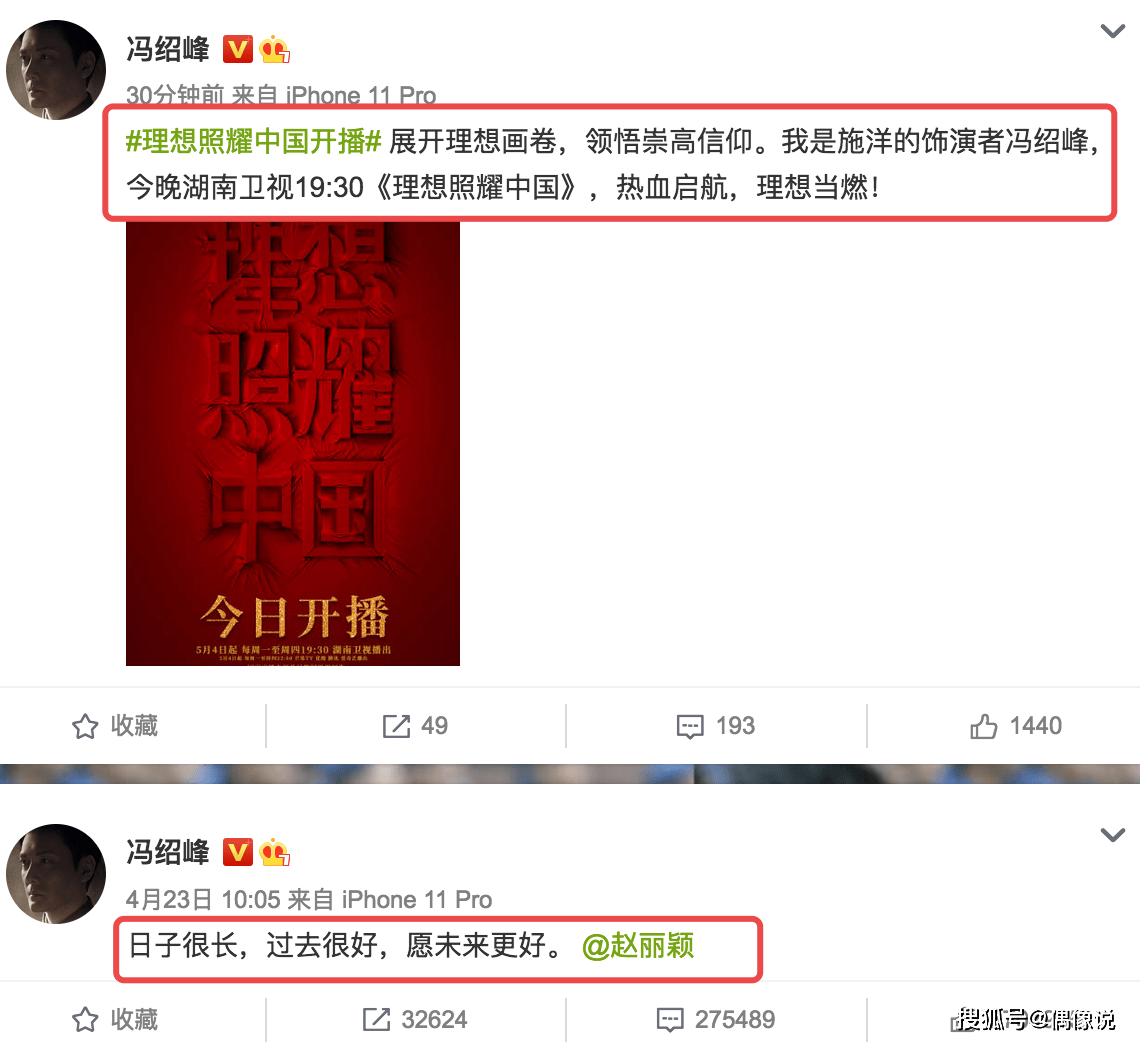
Task: Click the second post's profile avatar
Action: (x=56, y=874)
